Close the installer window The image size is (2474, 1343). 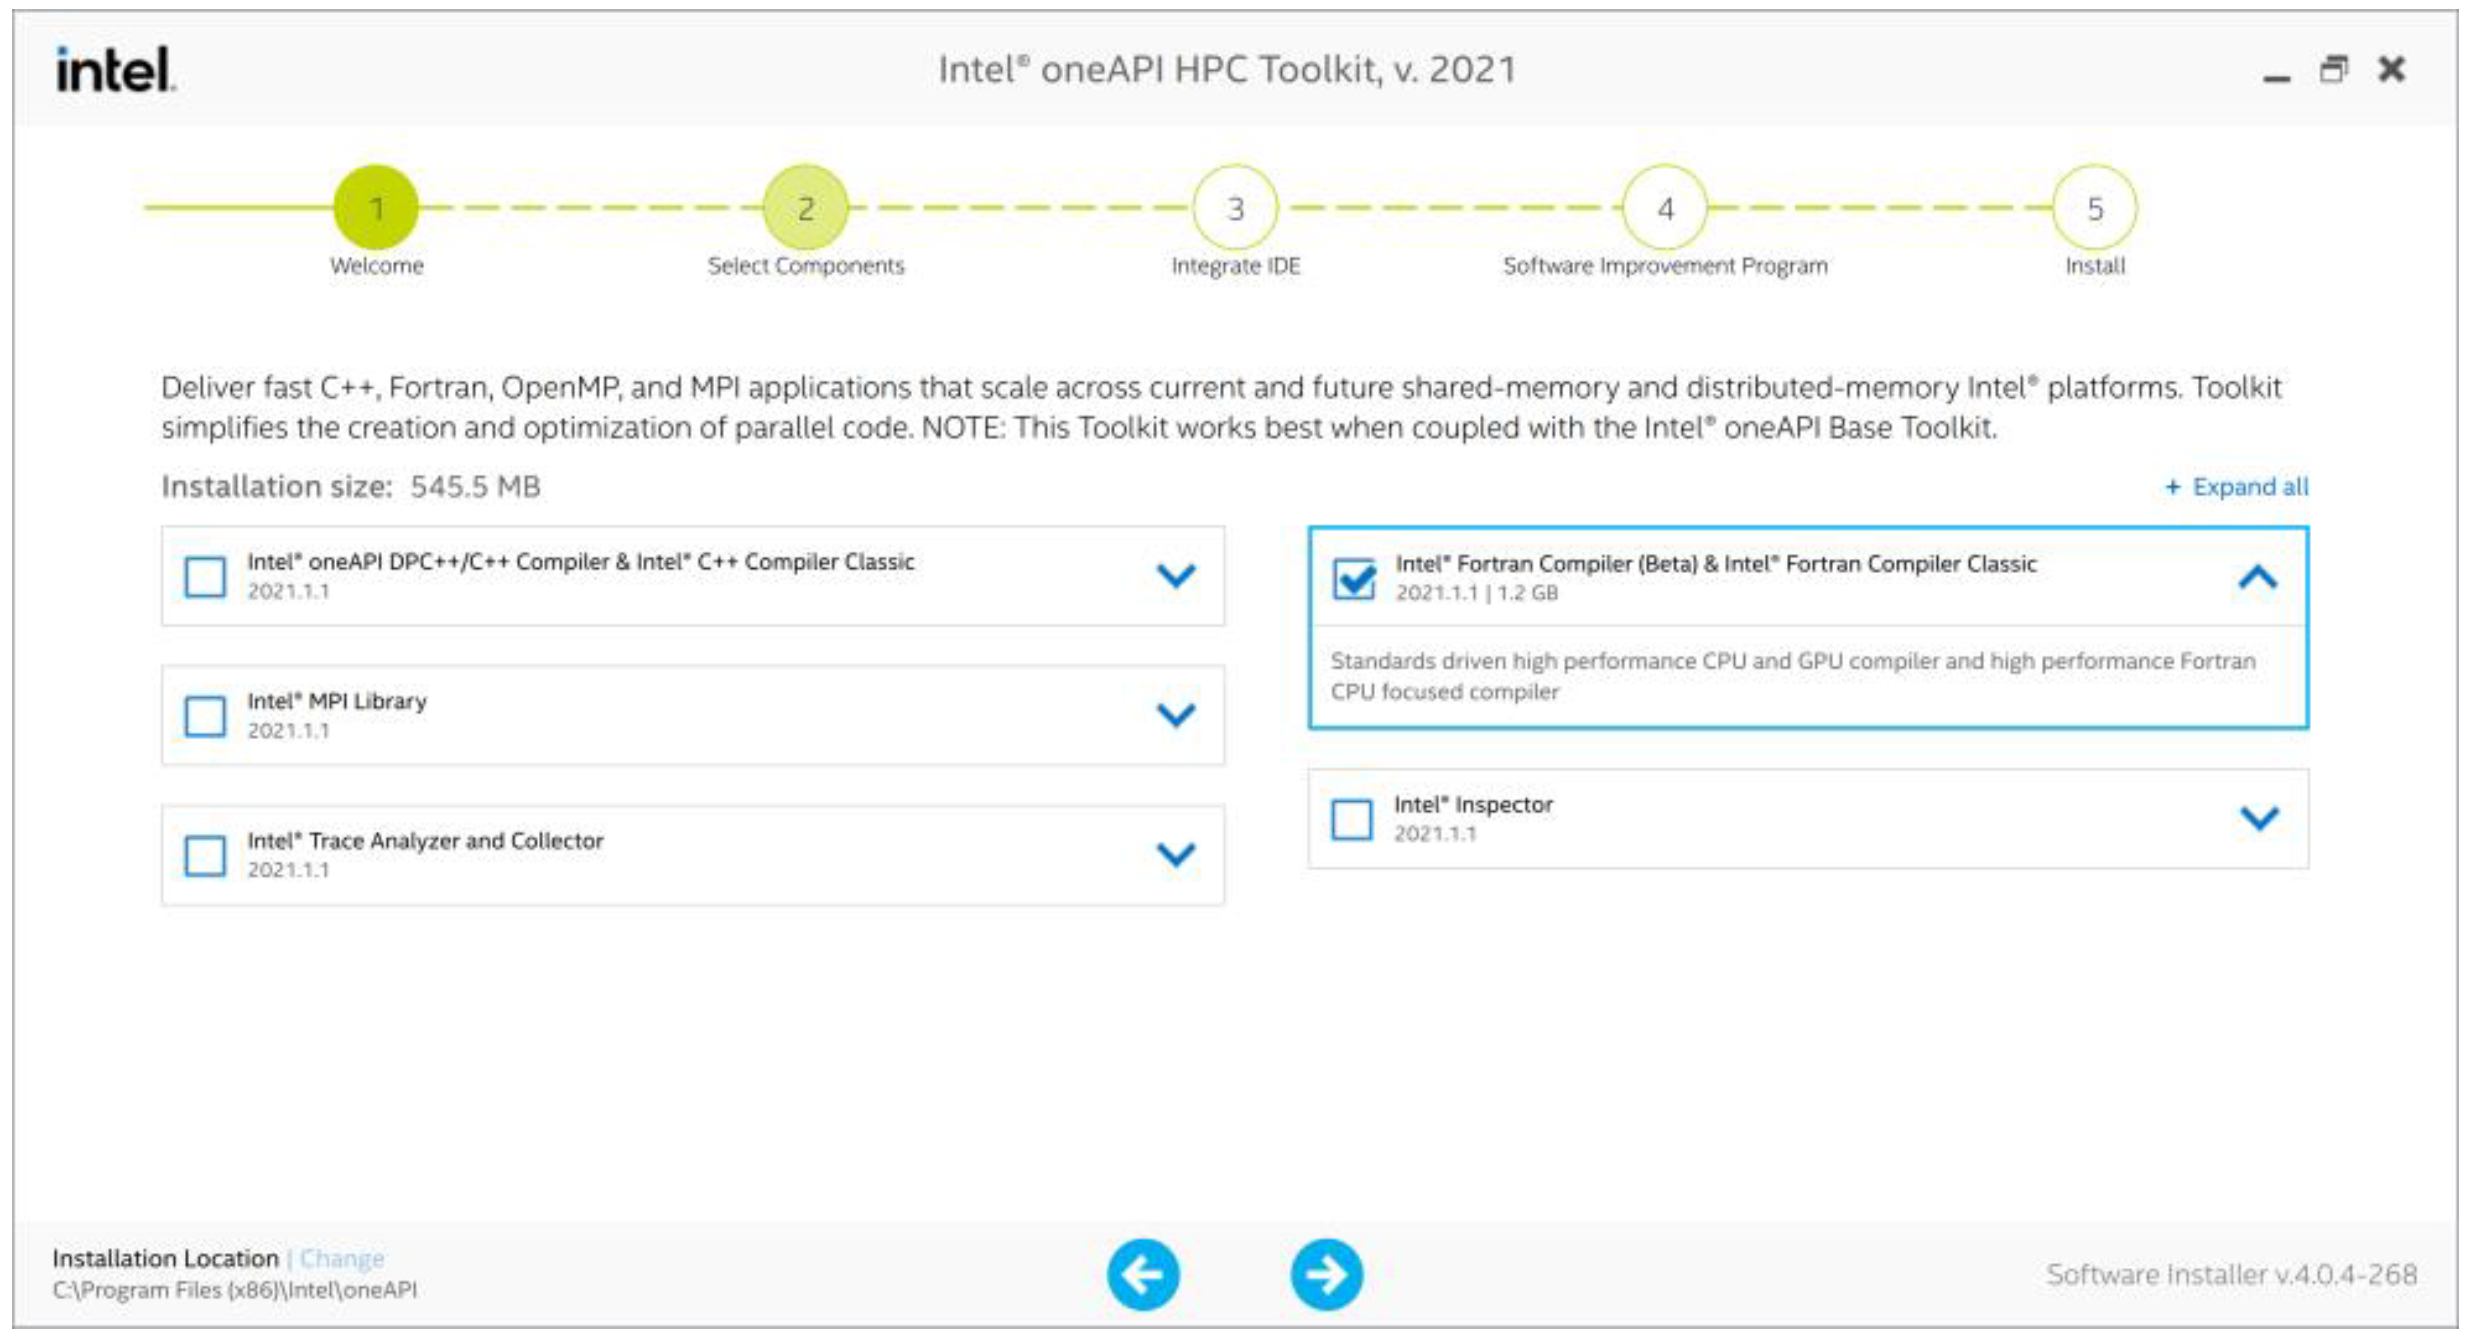2391,69
